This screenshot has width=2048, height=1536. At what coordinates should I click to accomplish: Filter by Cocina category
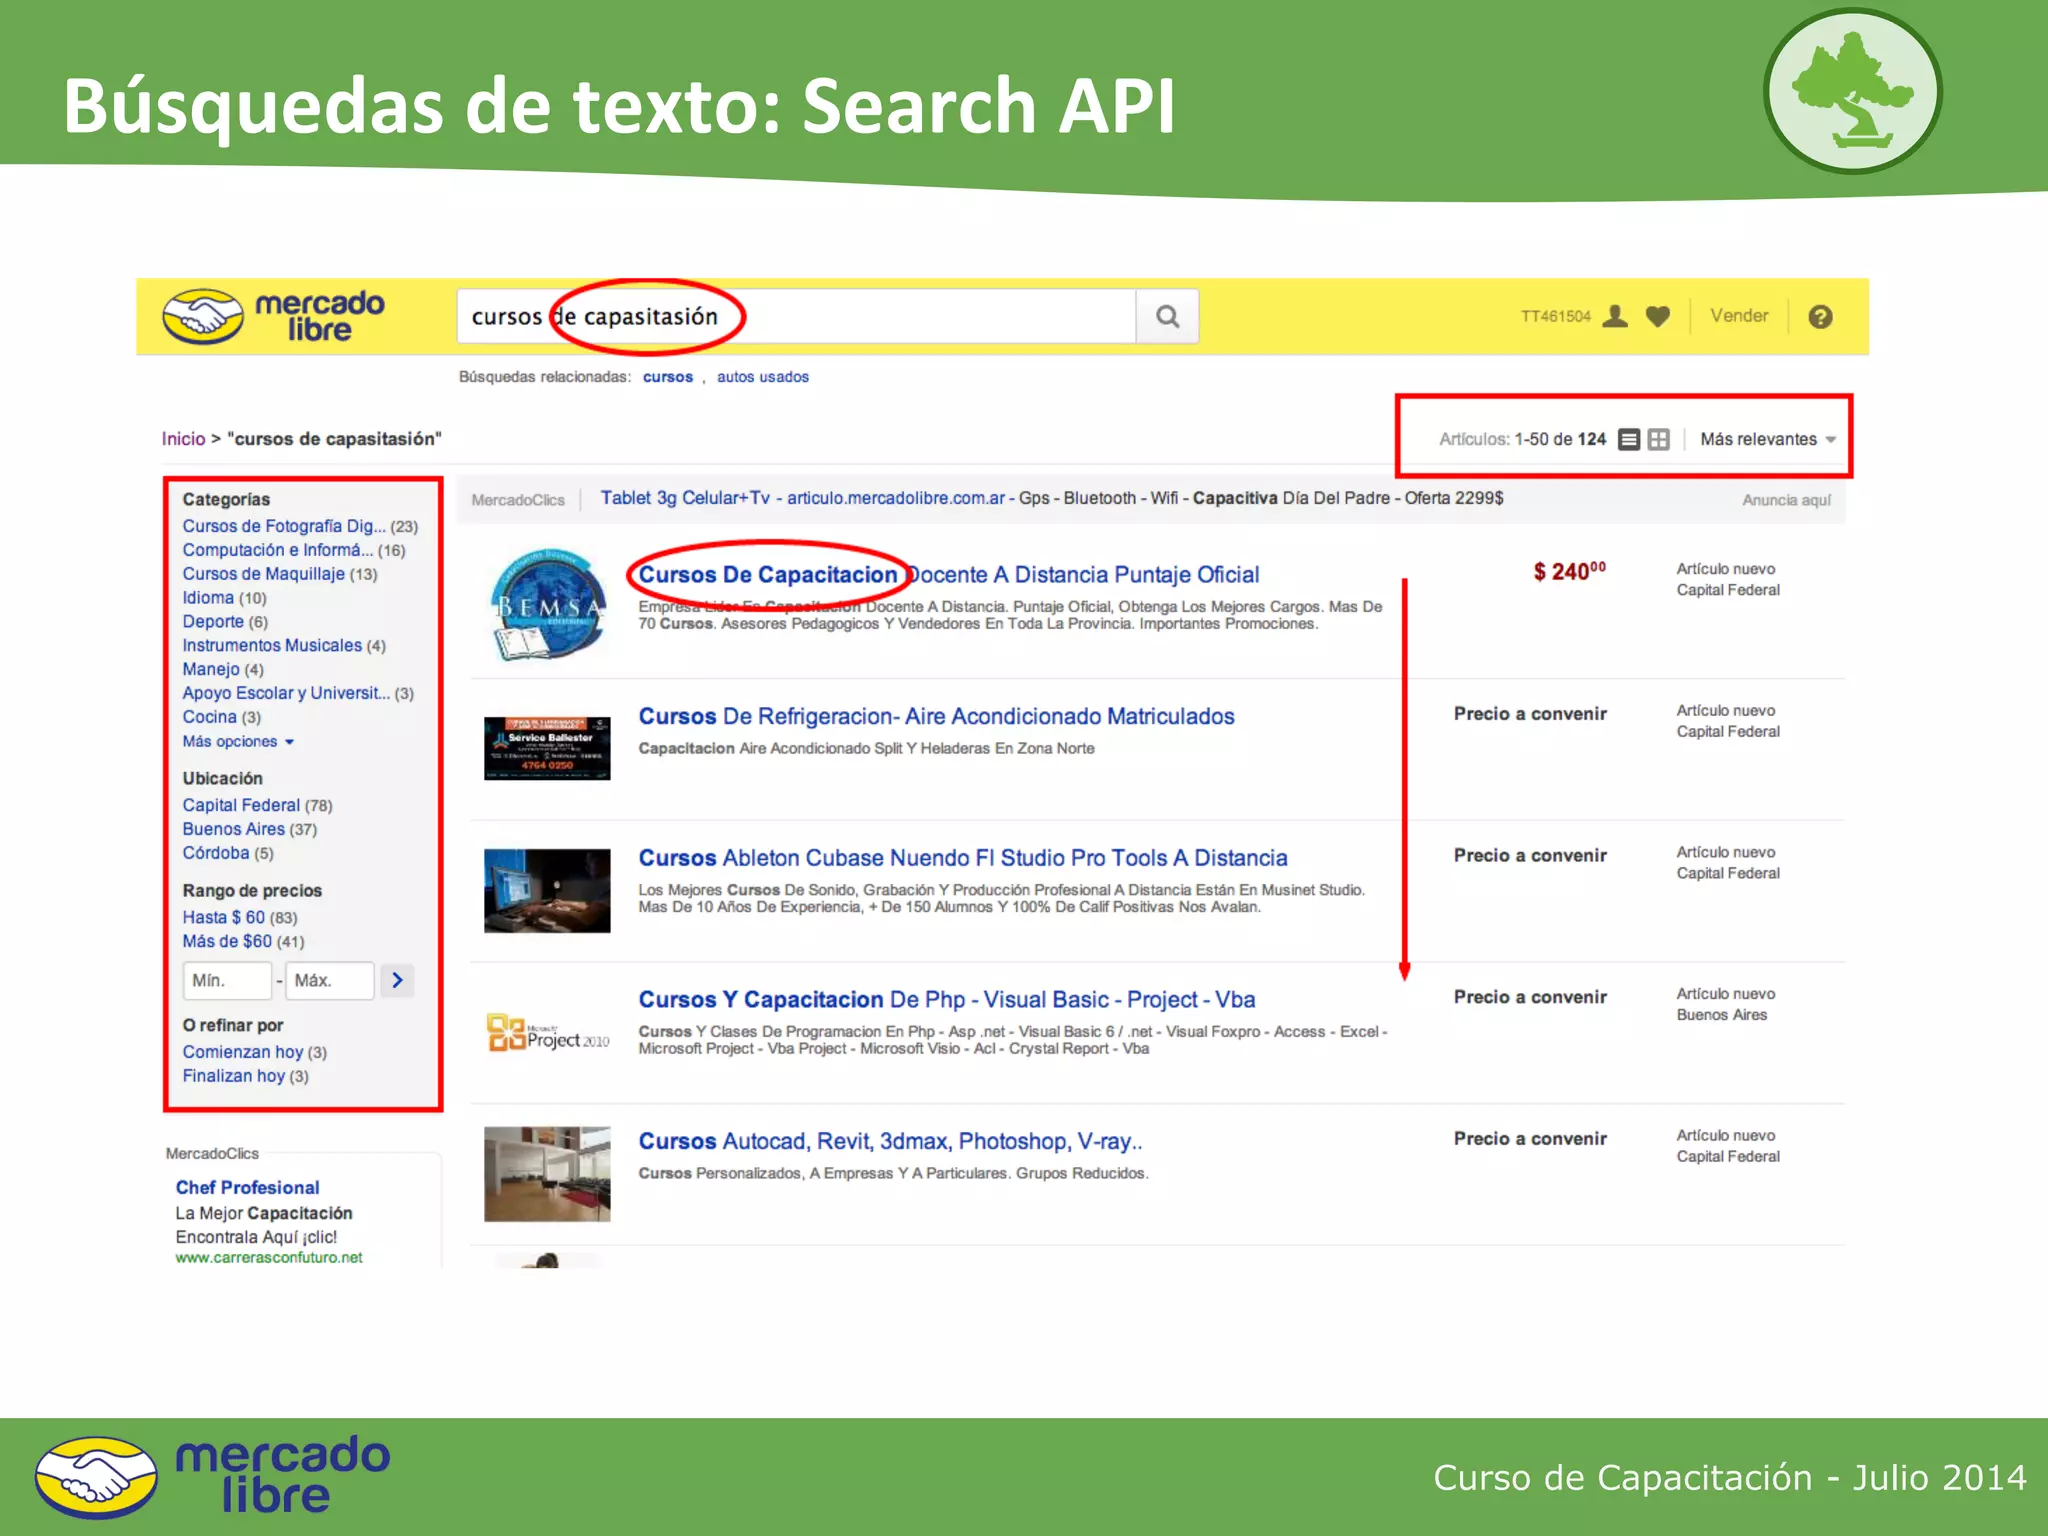pyautogui.click(x=210, y=717)
